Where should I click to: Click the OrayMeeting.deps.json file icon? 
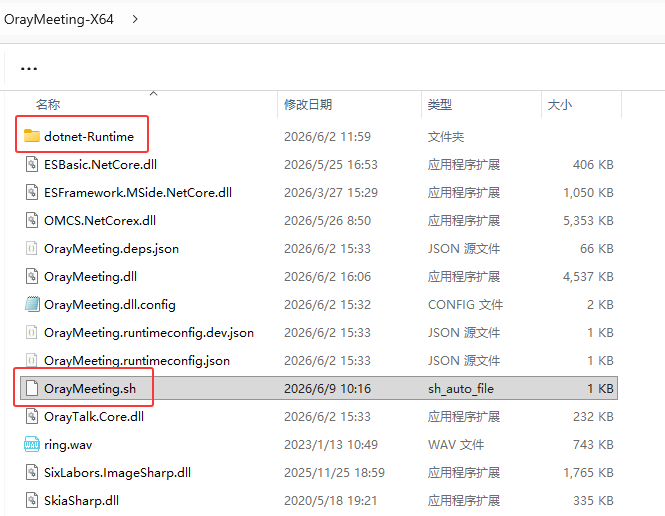[x=32, y=248]
